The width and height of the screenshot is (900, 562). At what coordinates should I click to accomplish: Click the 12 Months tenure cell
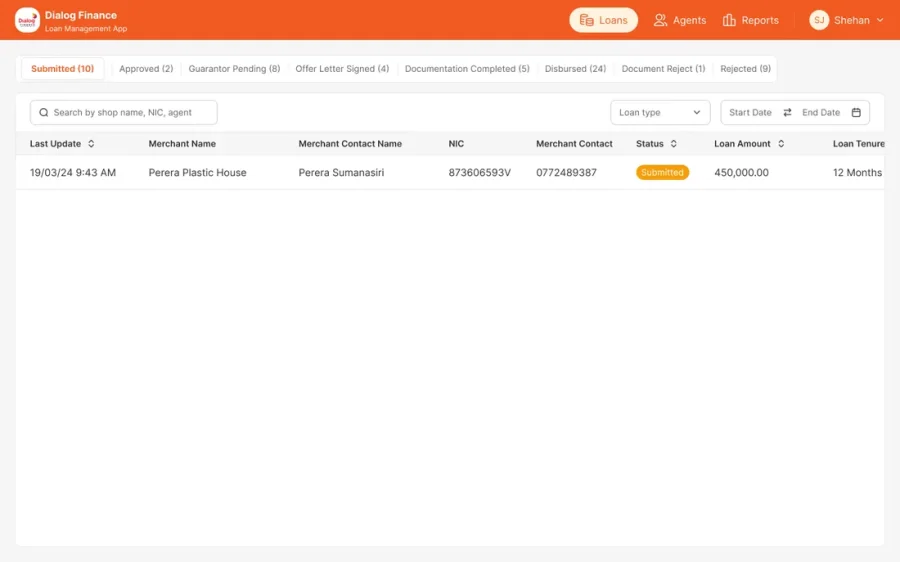tap(857, 172)
